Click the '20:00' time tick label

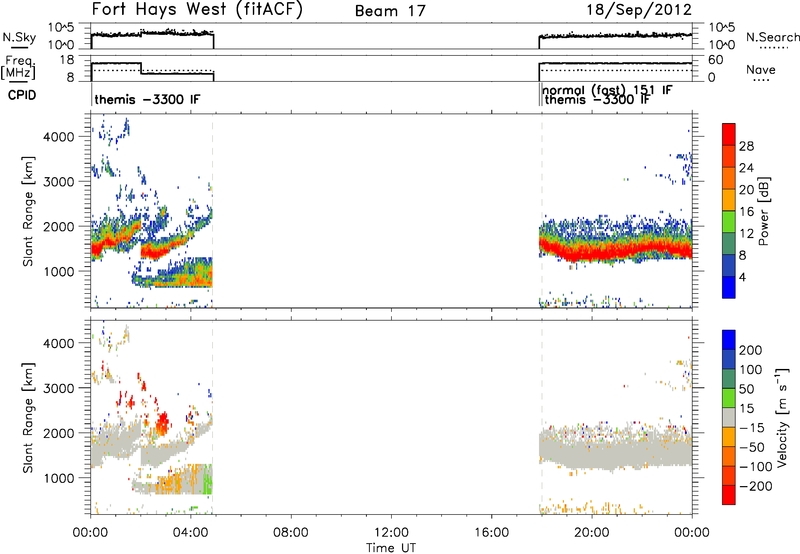click(x=591, y=533)
